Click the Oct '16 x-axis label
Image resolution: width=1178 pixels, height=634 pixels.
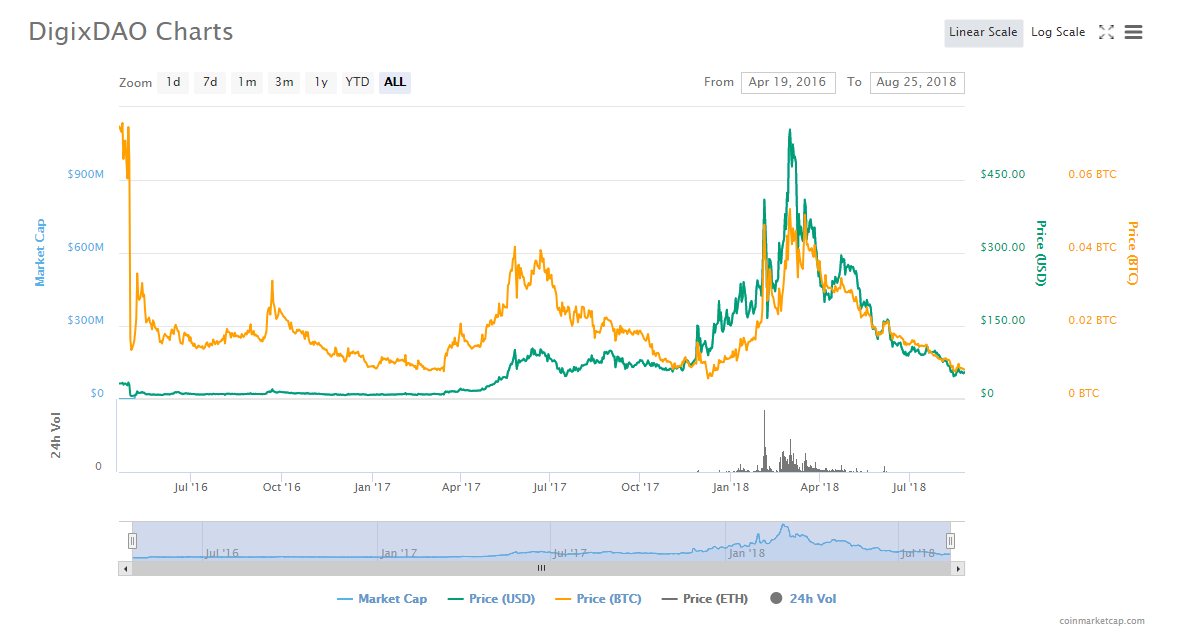pyautogui.click(x=282, y=488)
